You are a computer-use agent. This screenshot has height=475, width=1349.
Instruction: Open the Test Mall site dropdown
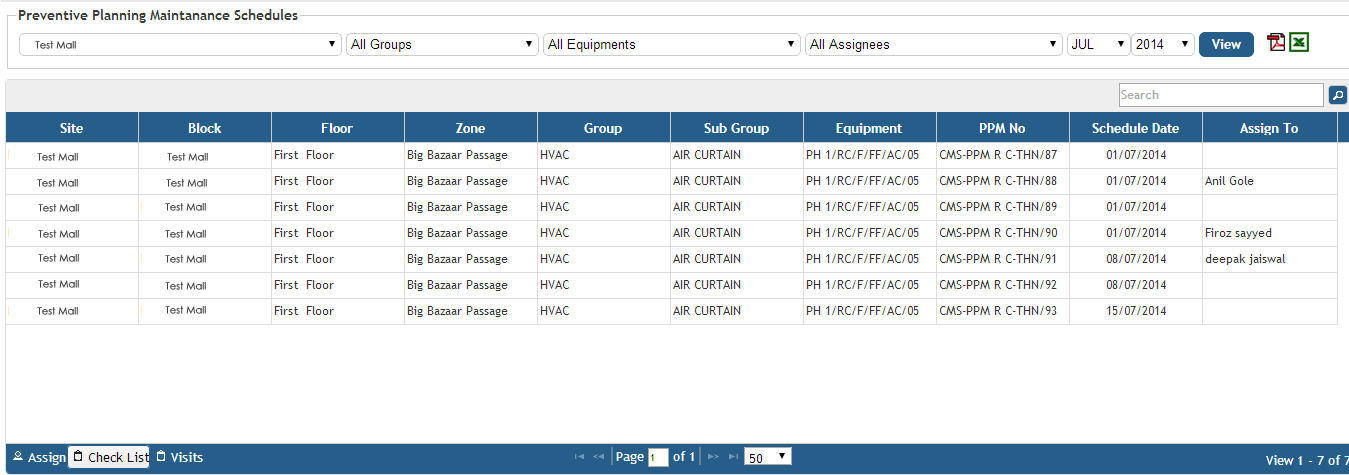point(180,45)
